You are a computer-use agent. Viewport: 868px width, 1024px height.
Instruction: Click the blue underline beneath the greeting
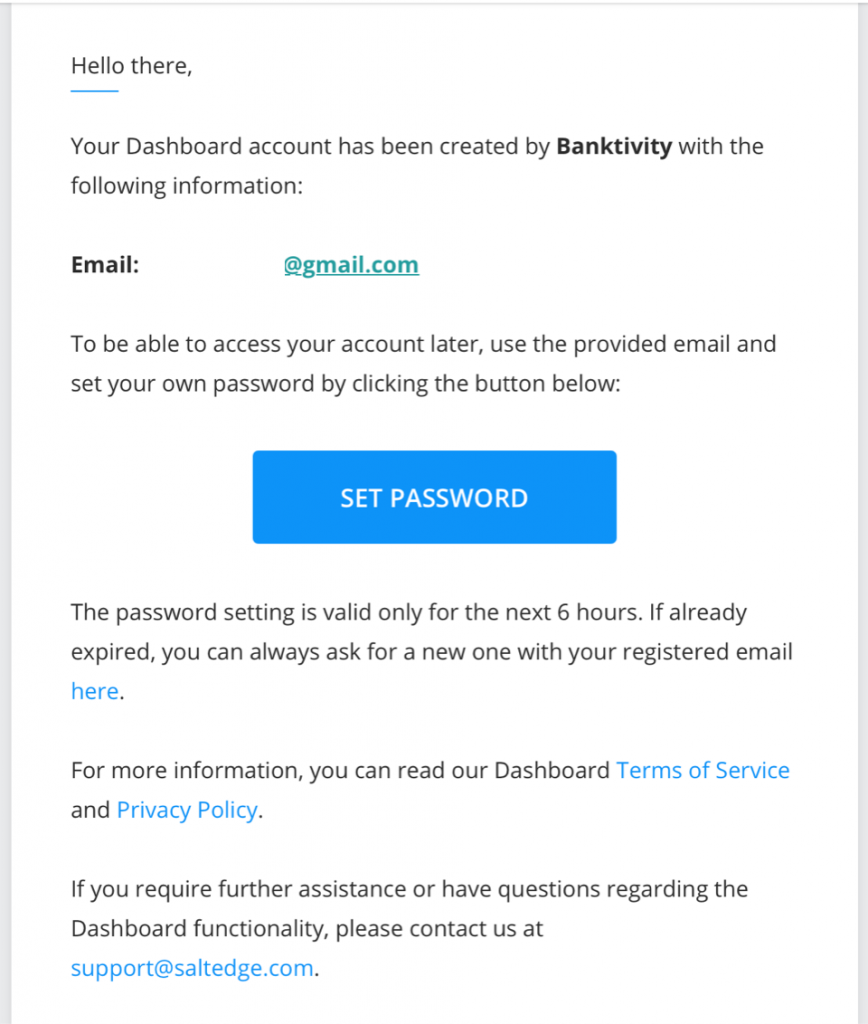[x=94, y=91]
